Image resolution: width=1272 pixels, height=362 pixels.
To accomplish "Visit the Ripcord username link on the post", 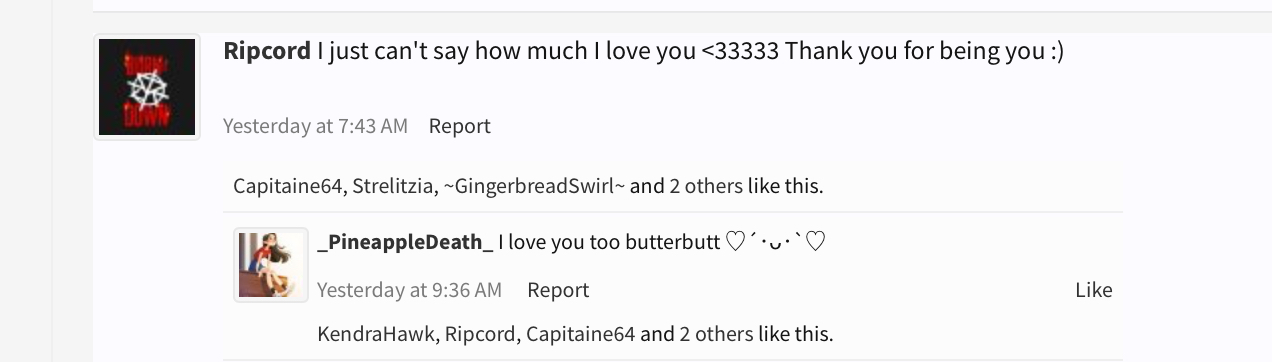I will [x=267, y=51].
